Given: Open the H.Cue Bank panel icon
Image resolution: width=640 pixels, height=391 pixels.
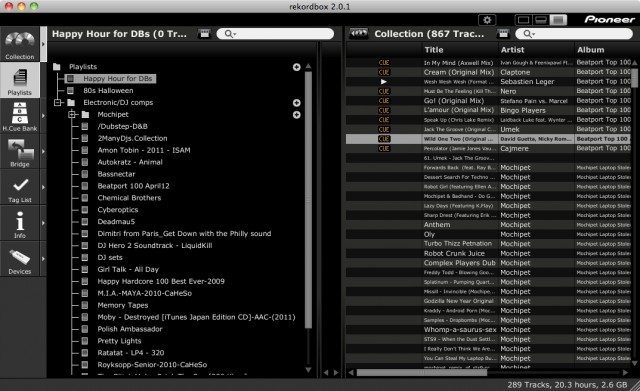Looking at the screenshot, I should (x=20, y=116).
